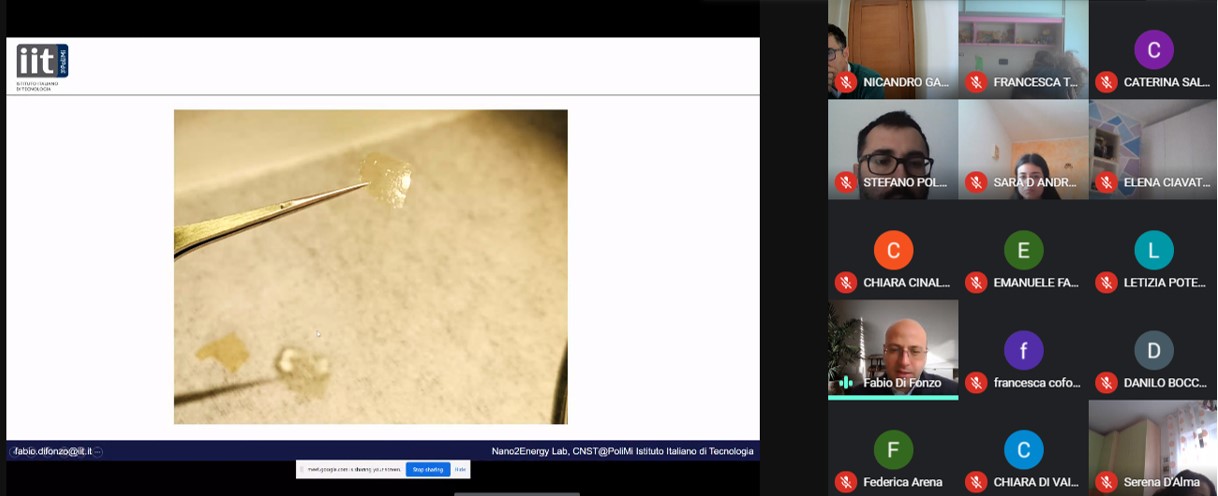
Task: Select Federica Arena's green F avatar
Action: [x=893, y=450]
